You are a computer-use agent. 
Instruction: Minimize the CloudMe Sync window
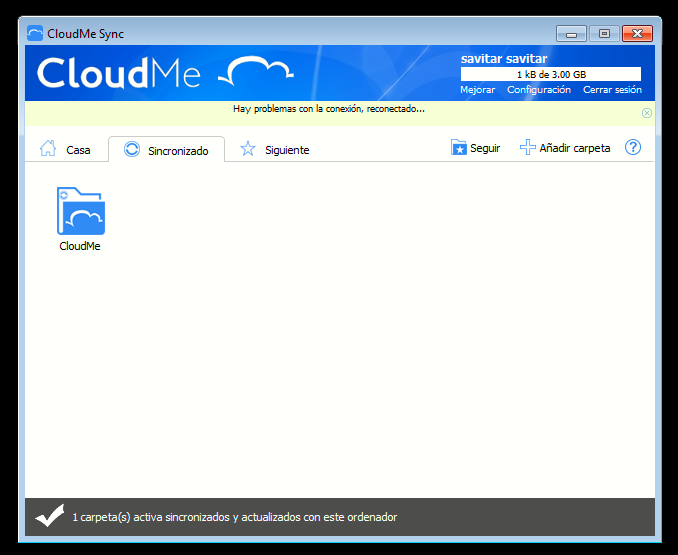pyautogui.click(x=571, y=34)
